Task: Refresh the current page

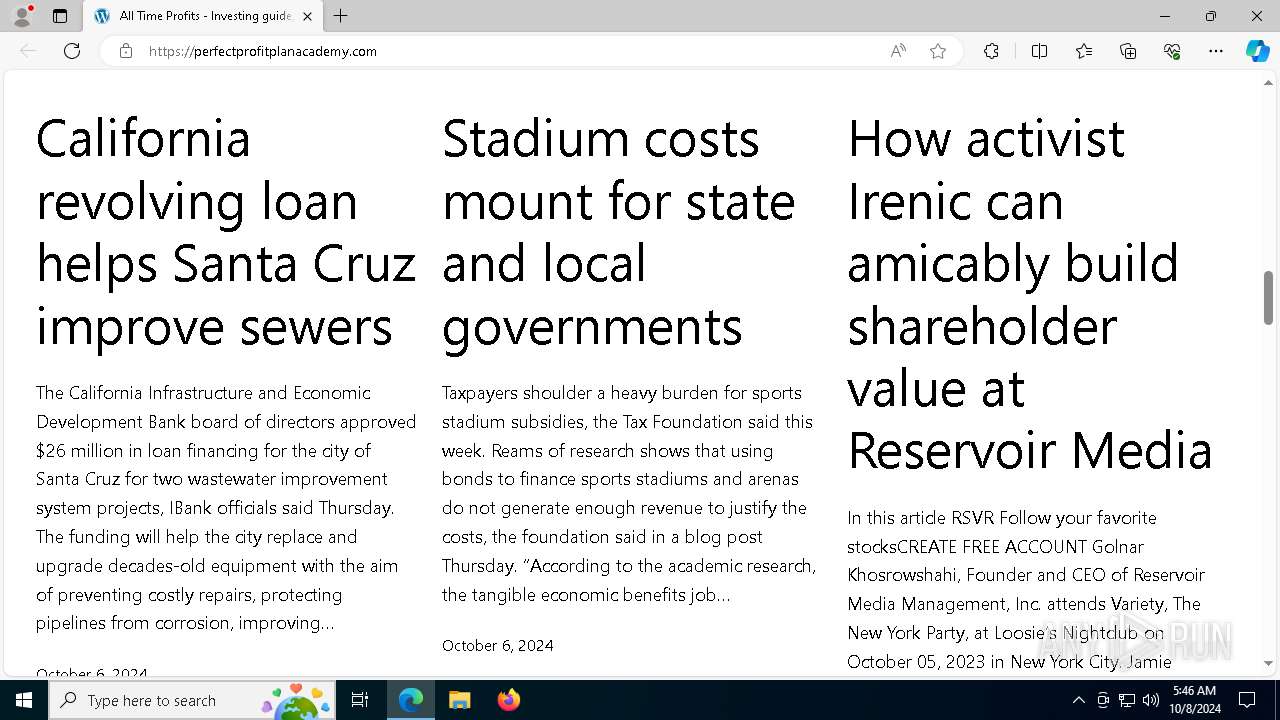Action: [72, 51]
